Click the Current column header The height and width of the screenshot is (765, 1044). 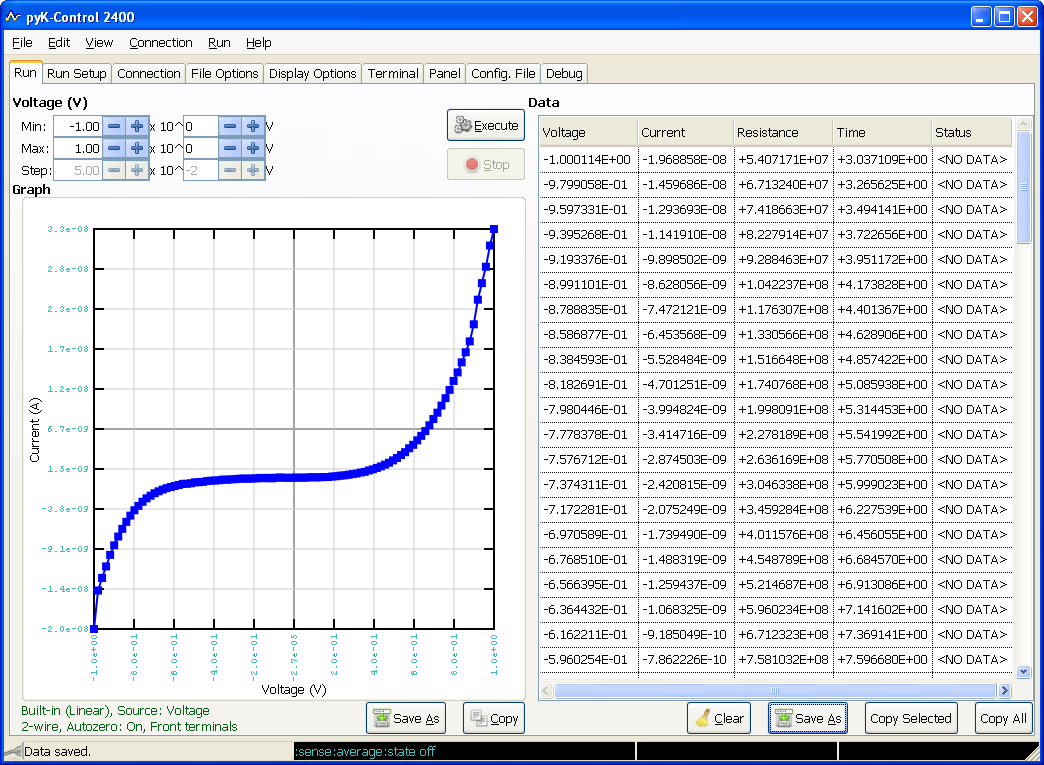pos(686,132)
